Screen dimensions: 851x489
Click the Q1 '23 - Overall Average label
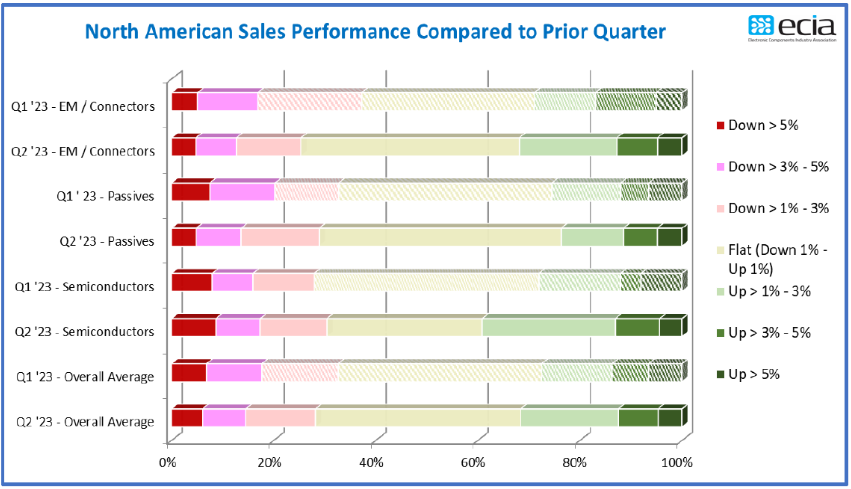pos(85,377)
